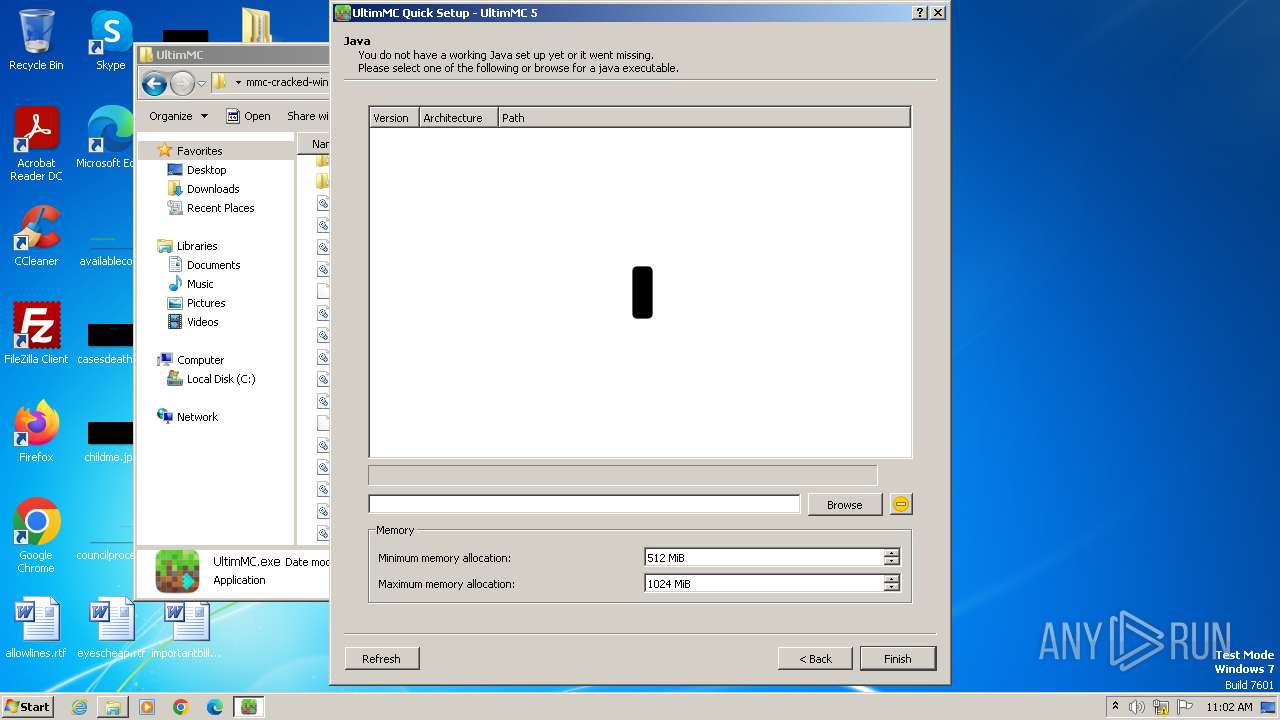
Task: Show hidden system tray icons
Action: pyautogui.click(x=1115, y=707)
